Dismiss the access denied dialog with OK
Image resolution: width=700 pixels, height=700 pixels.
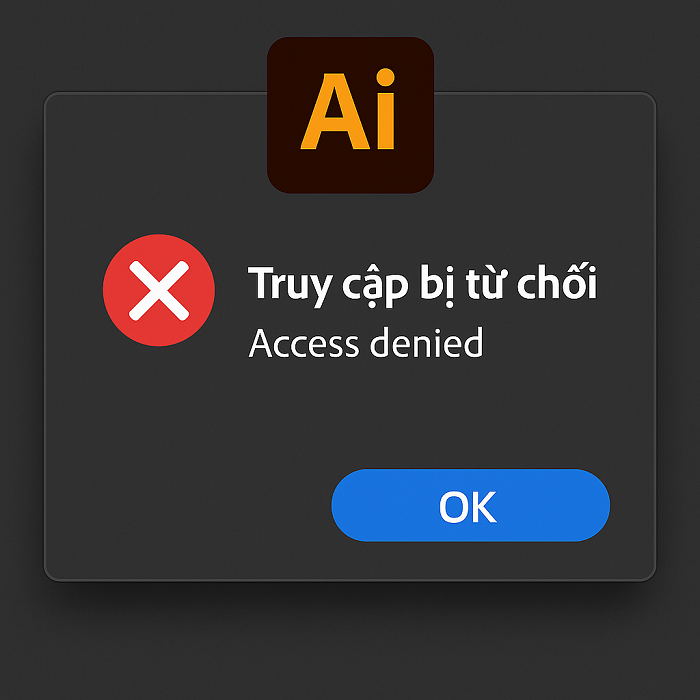[471, 505]
